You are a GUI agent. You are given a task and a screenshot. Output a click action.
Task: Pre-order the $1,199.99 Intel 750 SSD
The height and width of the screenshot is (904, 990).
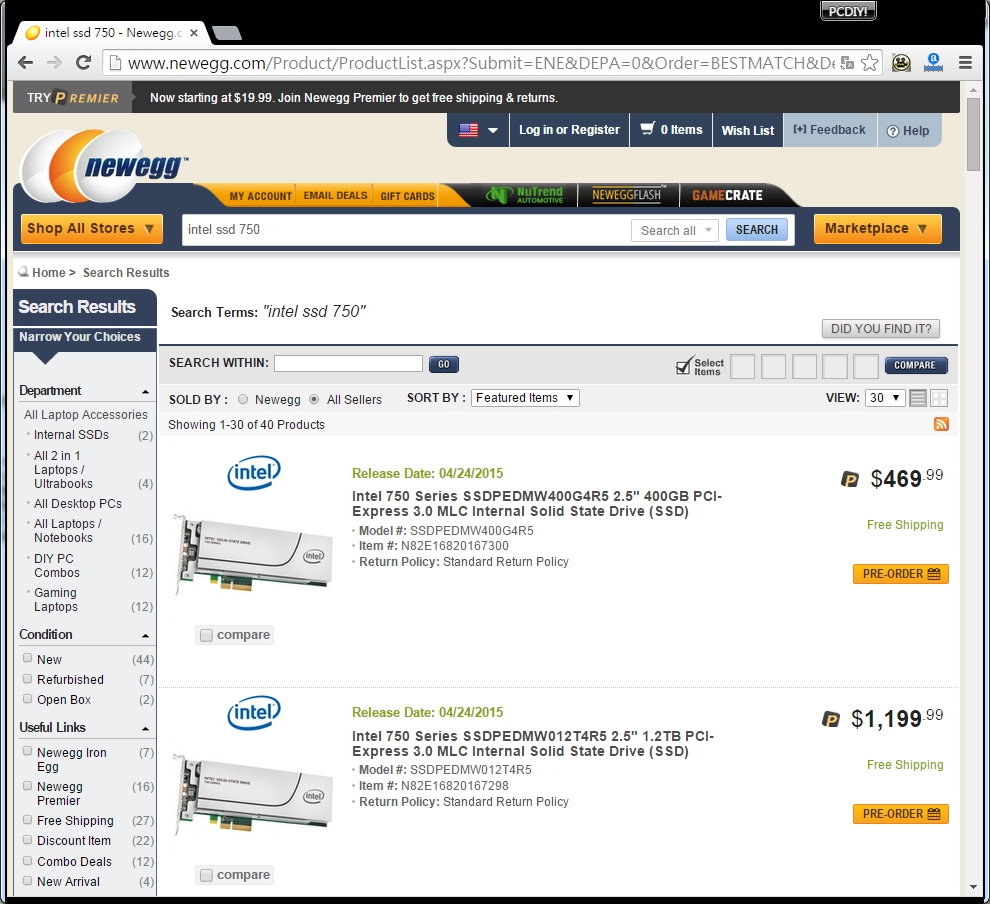click(x=900, y=814)
